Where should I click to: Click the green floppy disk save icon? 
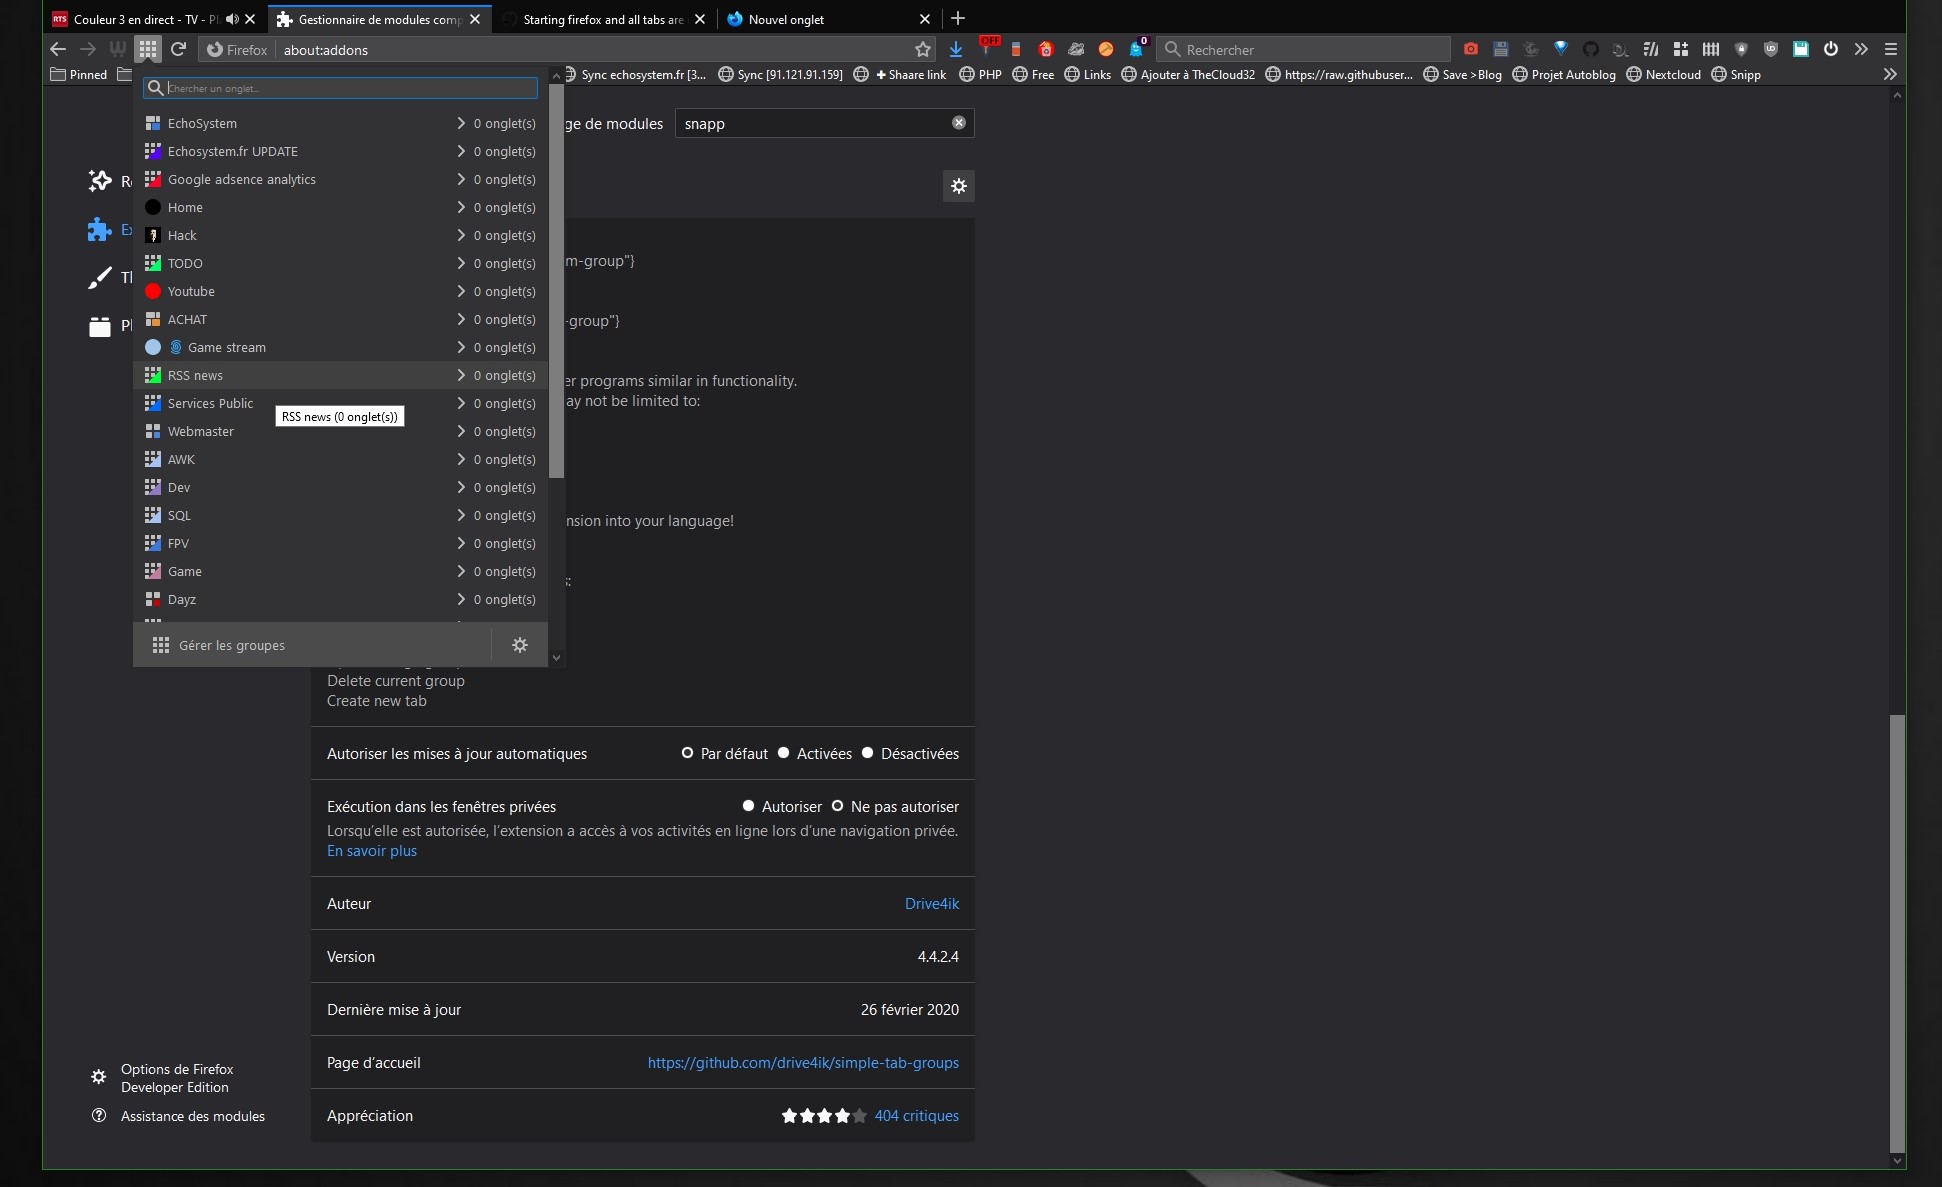pyautogui.click(x=1801, y=49)
